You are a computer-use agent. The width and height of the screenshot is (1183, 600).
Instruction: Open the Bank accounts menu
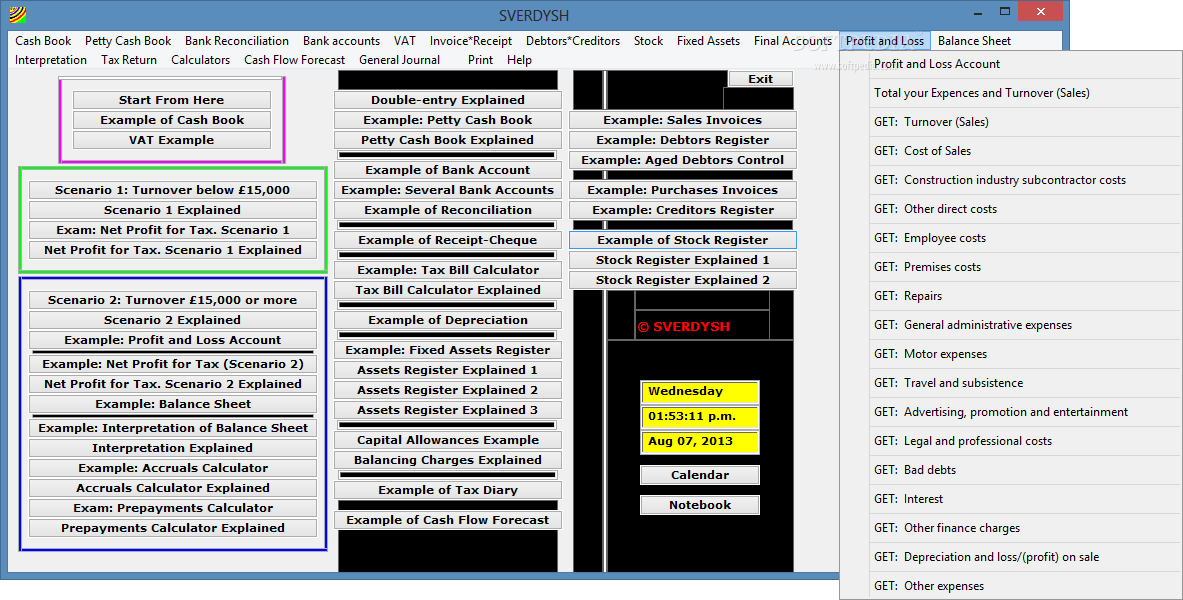point(341,41)
